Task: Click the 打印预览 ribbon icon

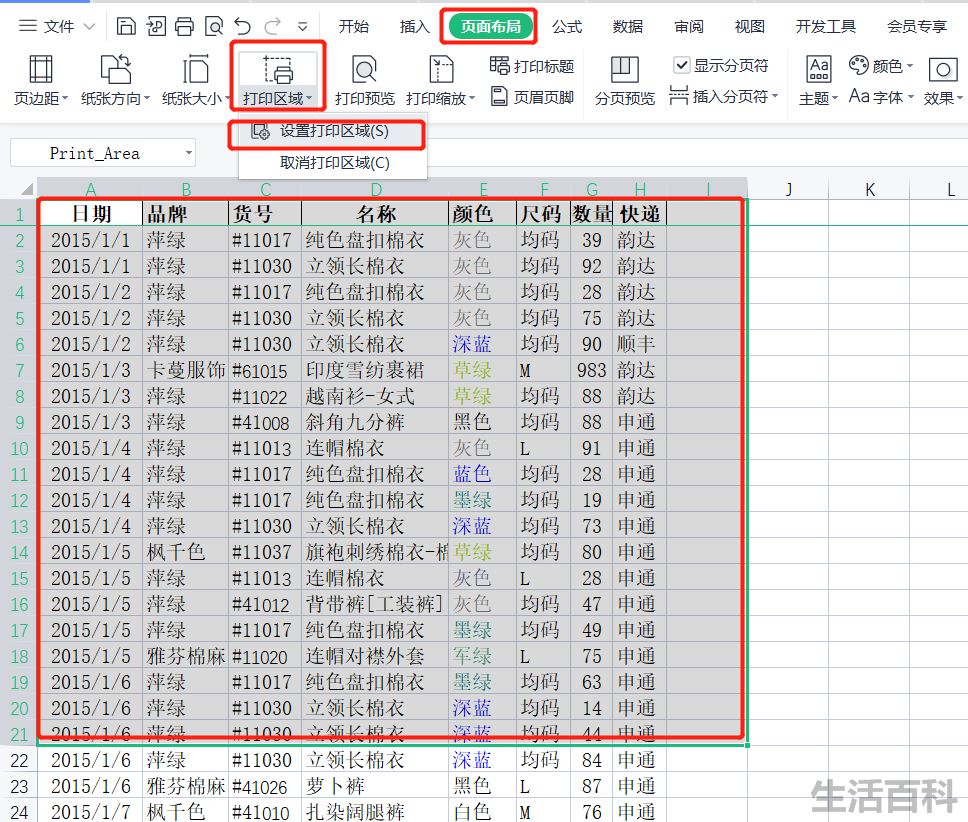Action: click(x=364, y=68)
